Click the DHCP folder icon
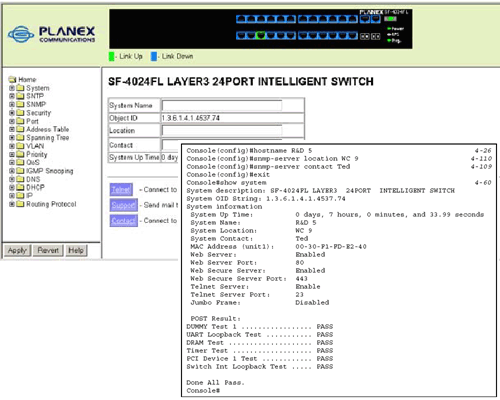The height and width of the screenshot is (400, 500). tap(20, 187)
